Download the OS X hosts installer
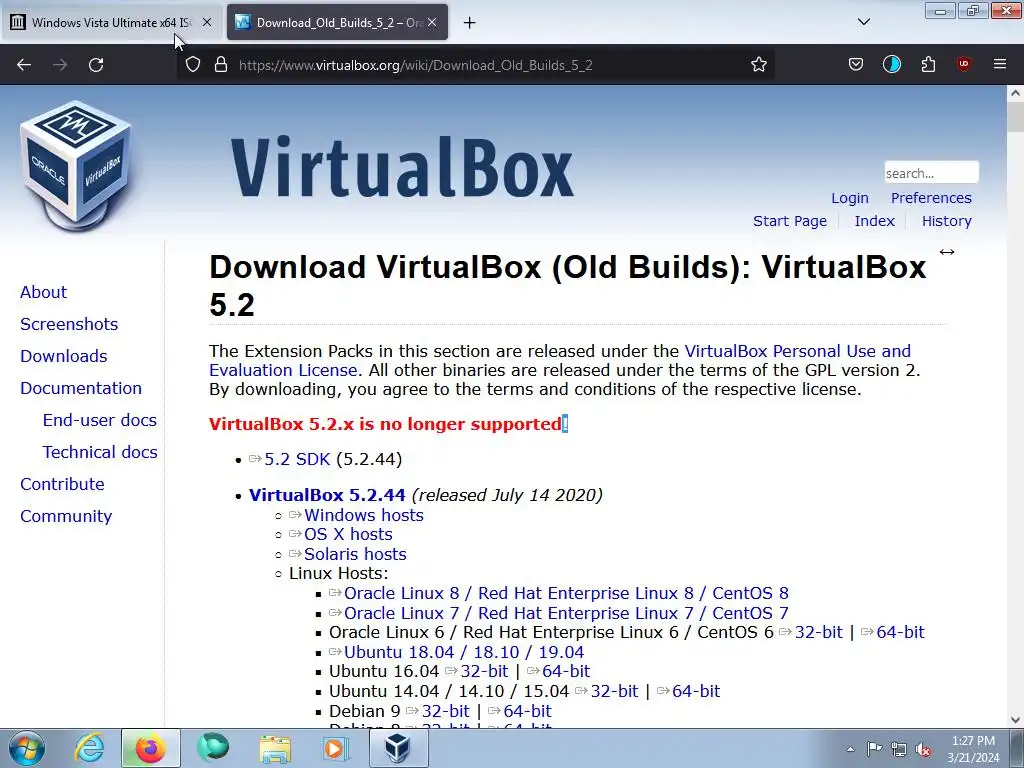The image size is (1024, 768). [x=348, y=534]
